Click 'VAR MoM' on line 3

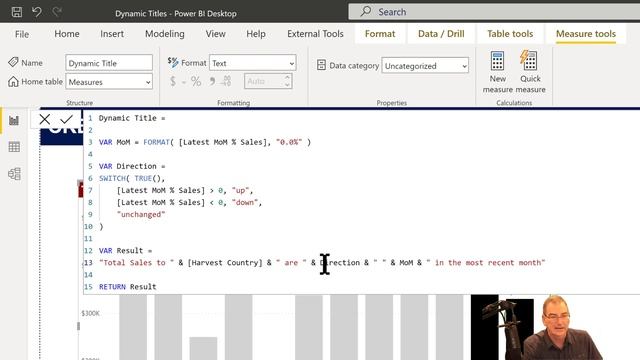(x=114, y=142)
